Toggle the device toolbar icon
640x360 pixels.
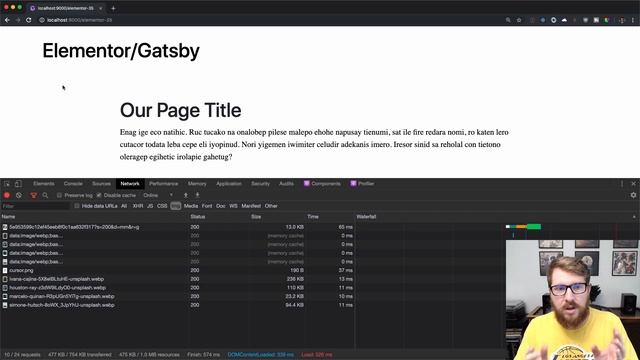(x=18, y=184)
